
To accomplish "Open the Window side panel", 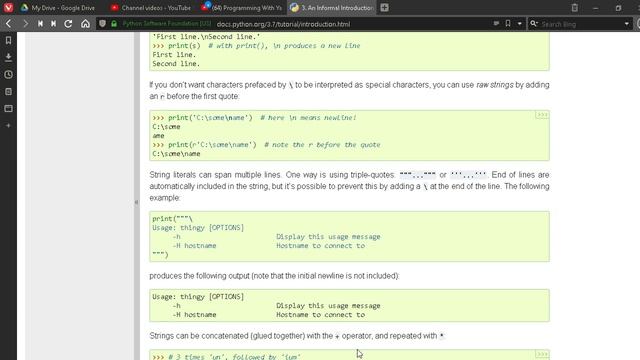I will point(8,109).
